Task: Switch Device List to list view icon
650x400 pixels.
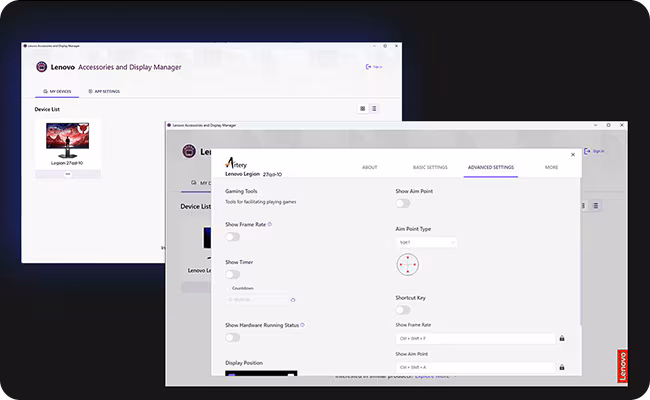Action: coord(374,108)
